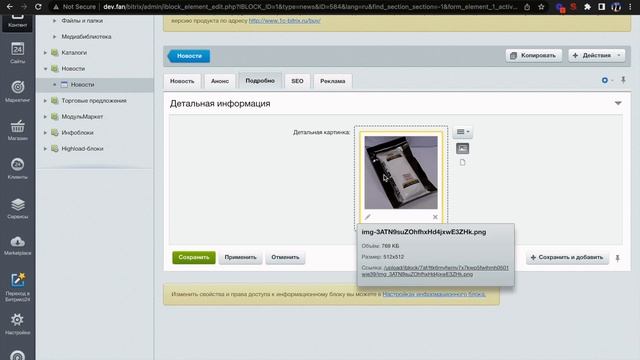Share this page from address bar
The width and height of the screenshot is (640, 360).
click(527, 7)
